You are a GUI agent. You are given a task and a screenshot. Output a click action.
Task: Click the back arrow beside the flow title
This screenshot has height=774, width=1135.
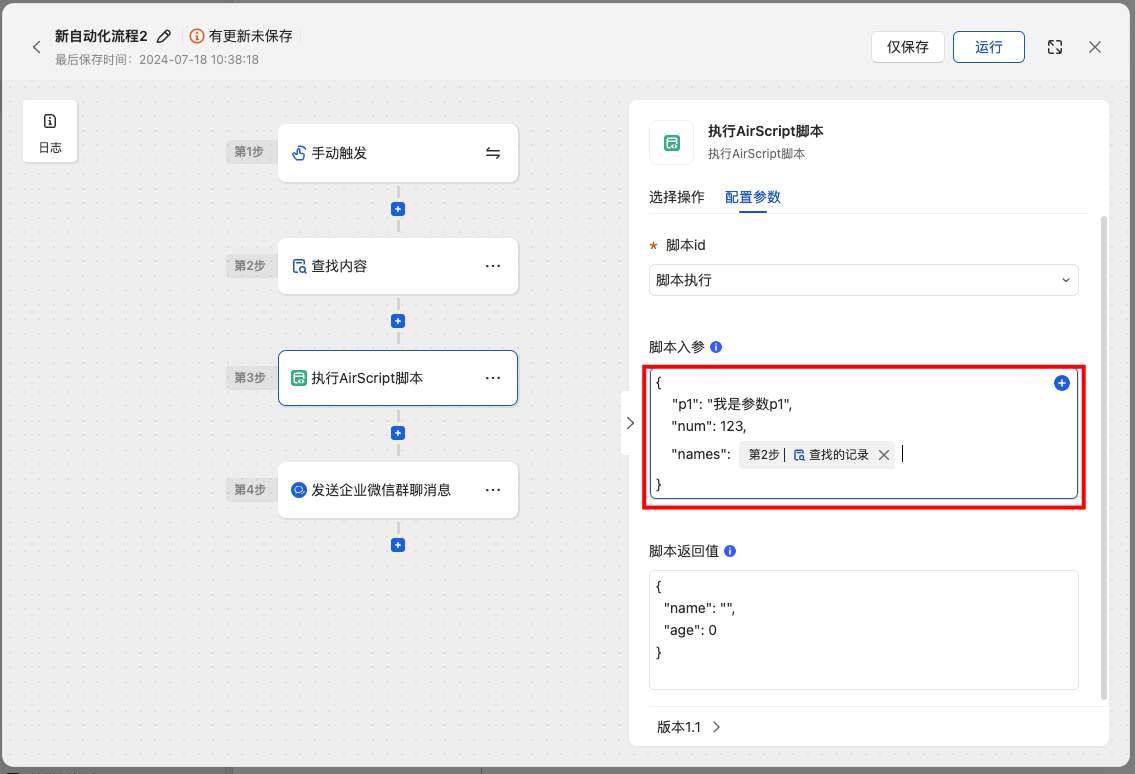point(37,47)
